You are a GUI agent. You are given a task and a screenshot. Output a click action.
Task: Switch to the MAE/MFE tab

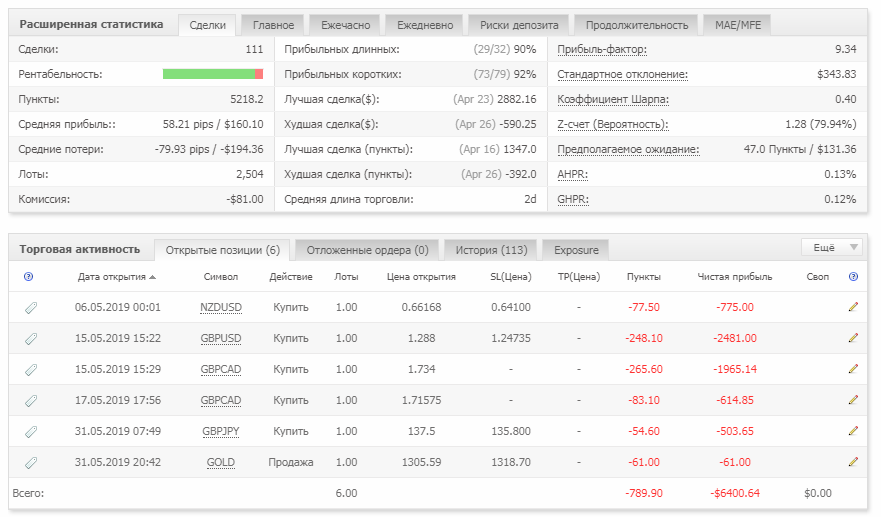(738, 25)
